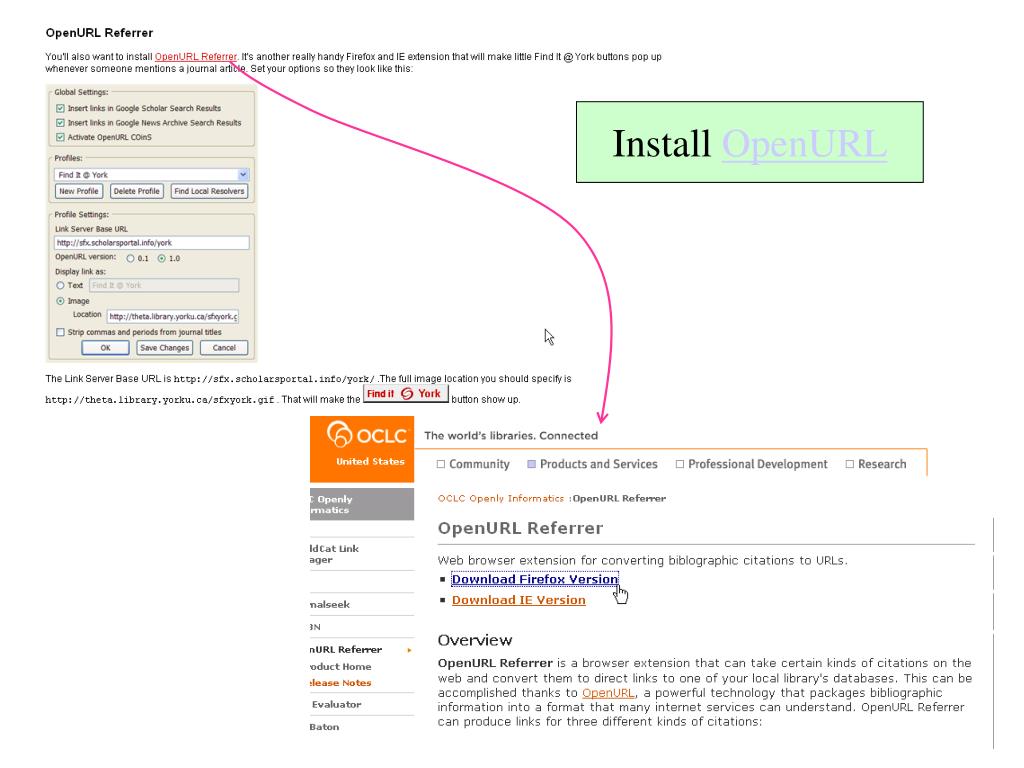The width and height of the screenshot is (1024, 768).
Task: Click the OpenURL link in the green Install box
Action: [804, 144]
